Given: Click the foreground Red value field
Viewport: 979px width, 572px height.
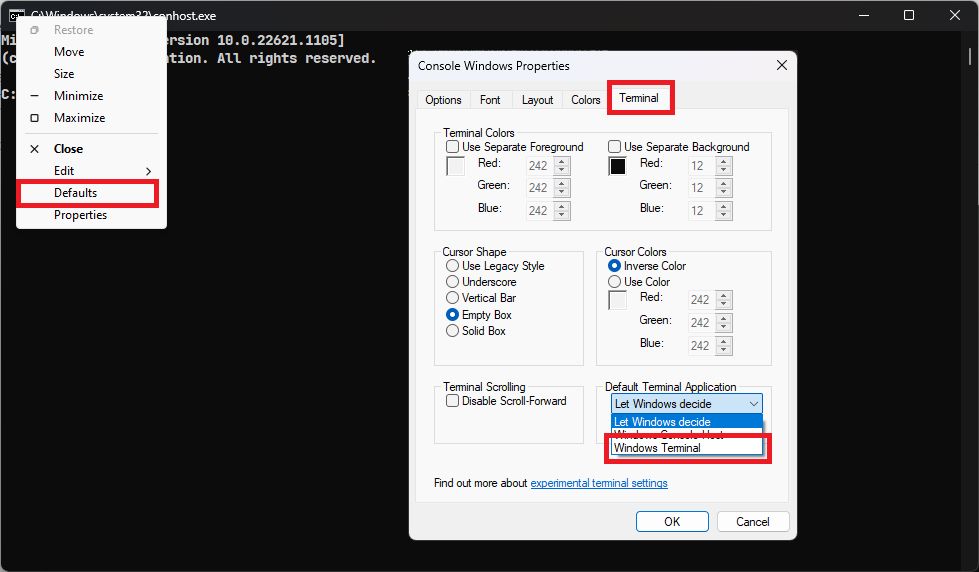Looking at the screenshot, I should (539, 165).
